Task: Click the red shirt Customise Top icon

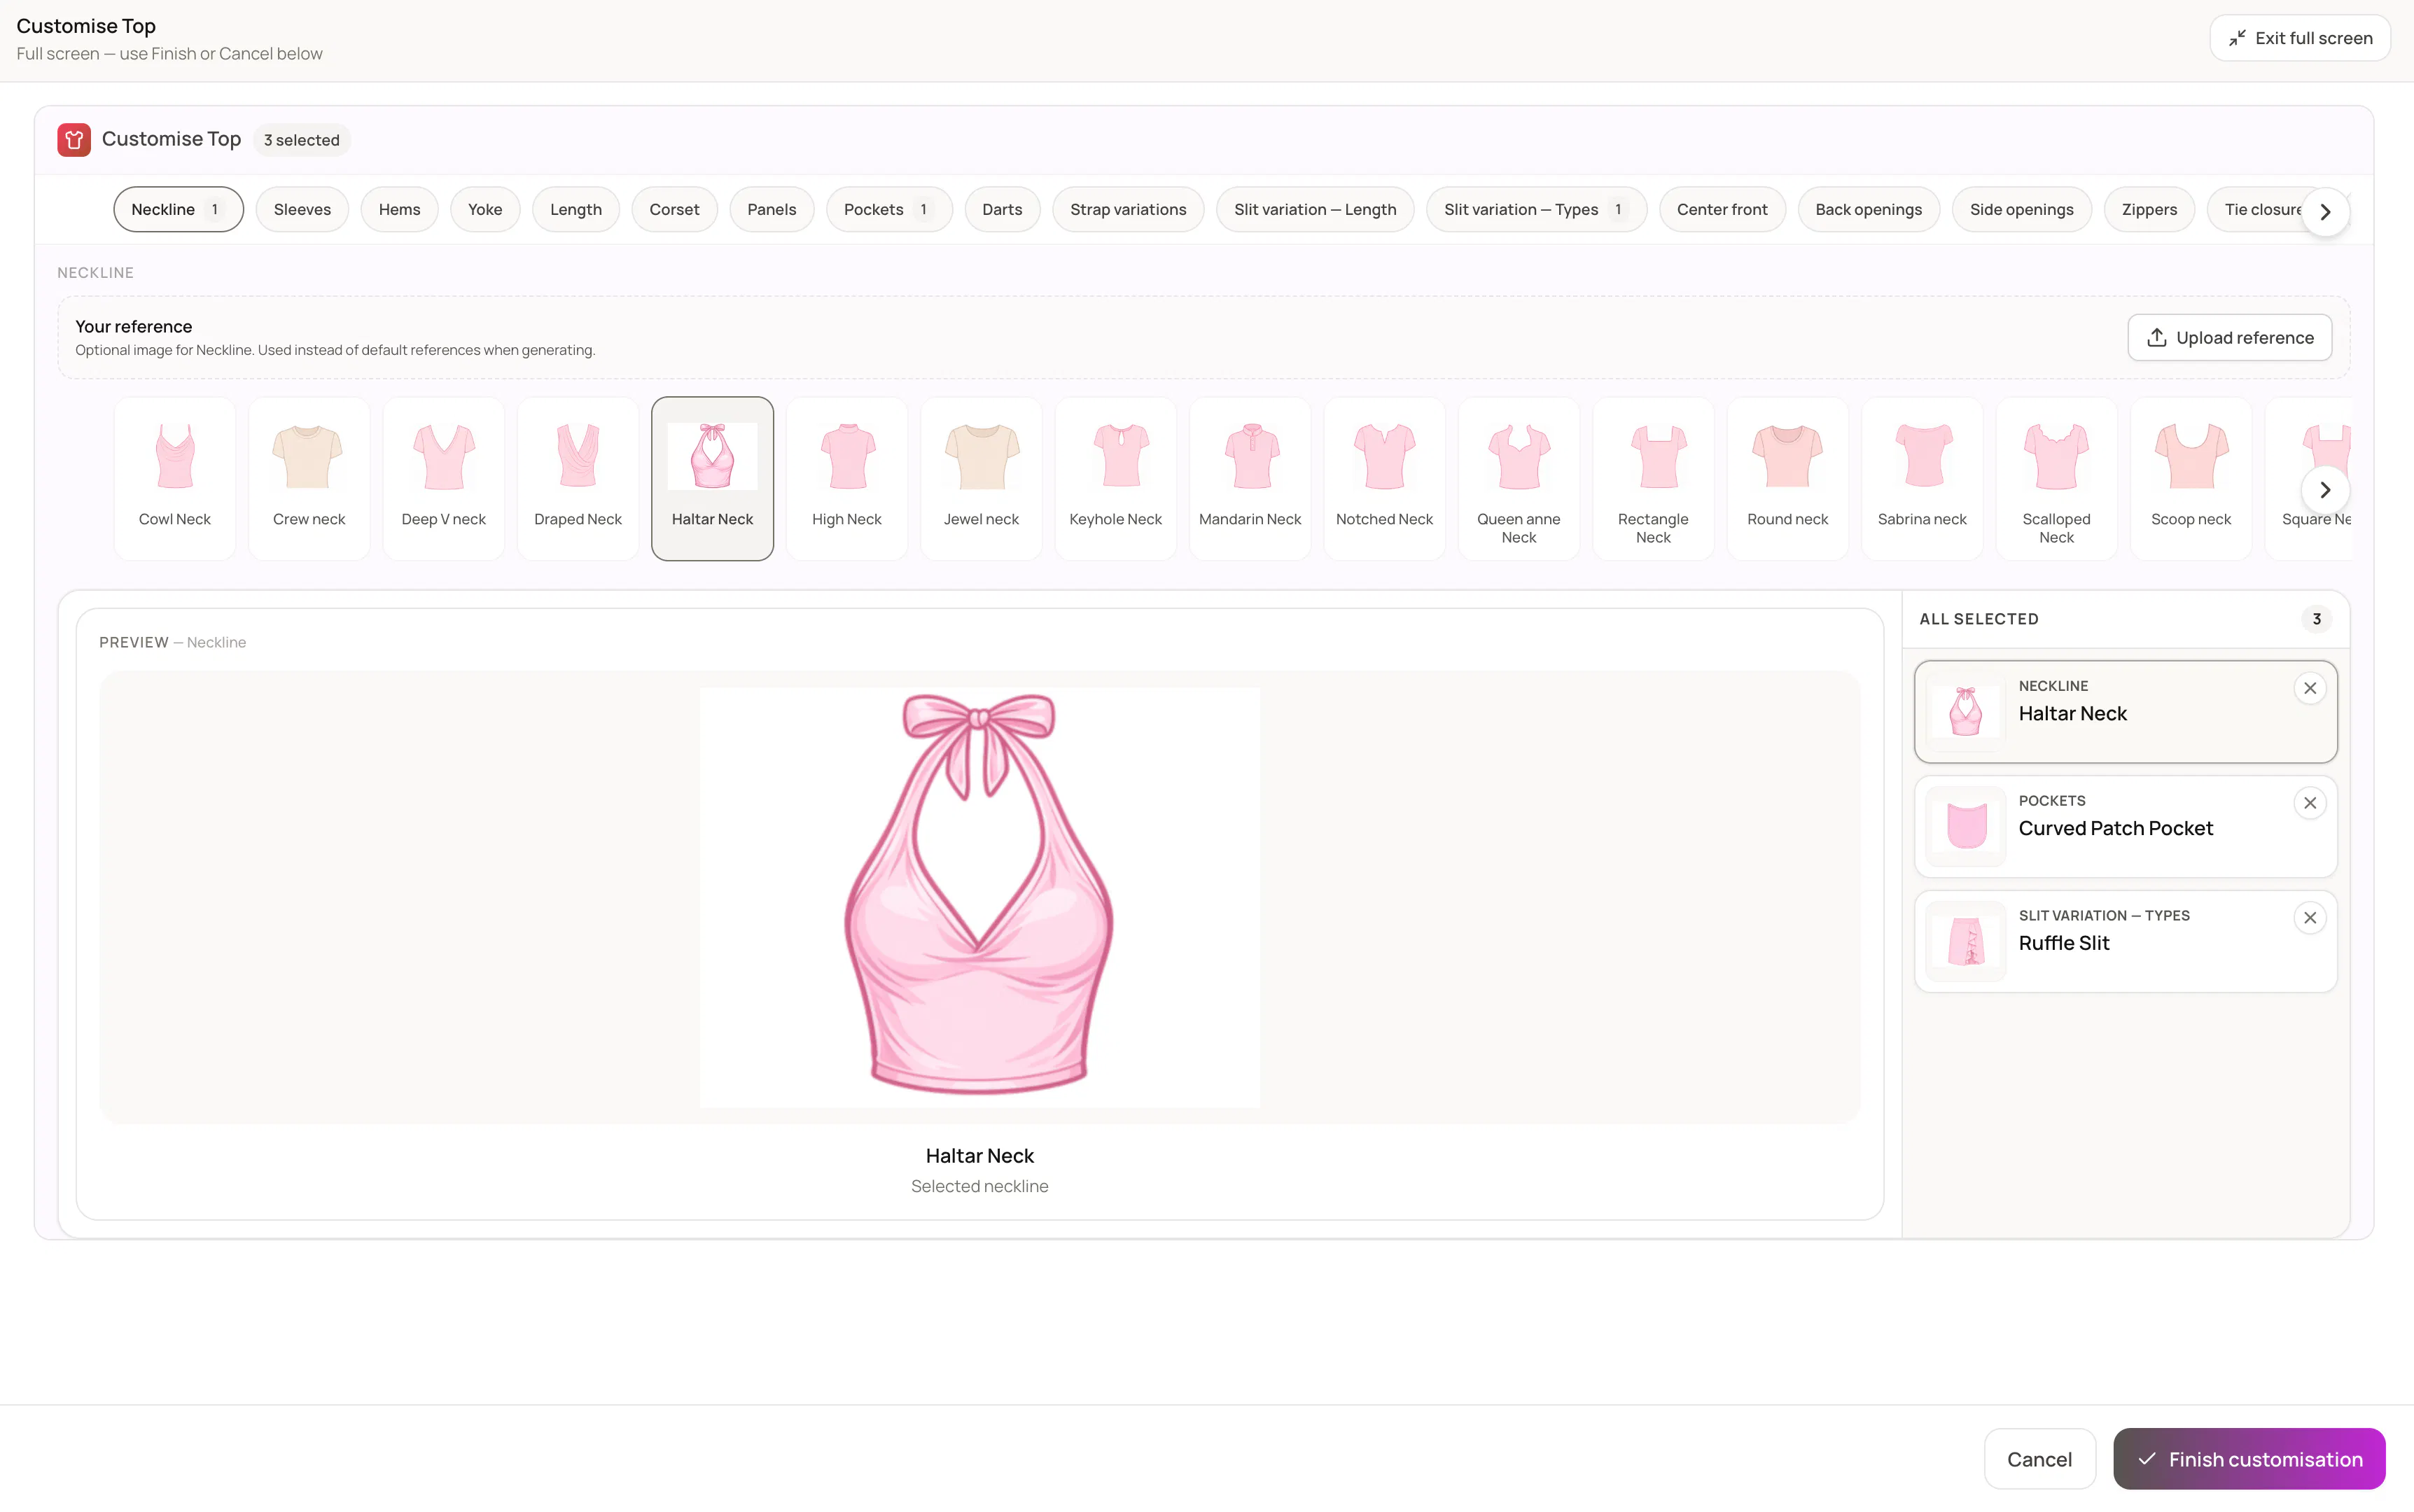Action: pyautogui.click(x=74, y=140)
